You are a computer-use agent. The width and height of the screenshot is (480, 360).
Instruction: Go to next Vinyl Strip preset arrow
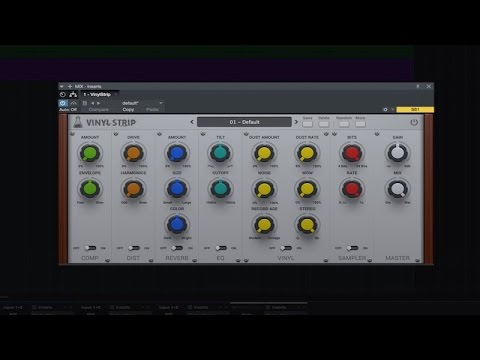pyautogui.click(x=296, y=122)
